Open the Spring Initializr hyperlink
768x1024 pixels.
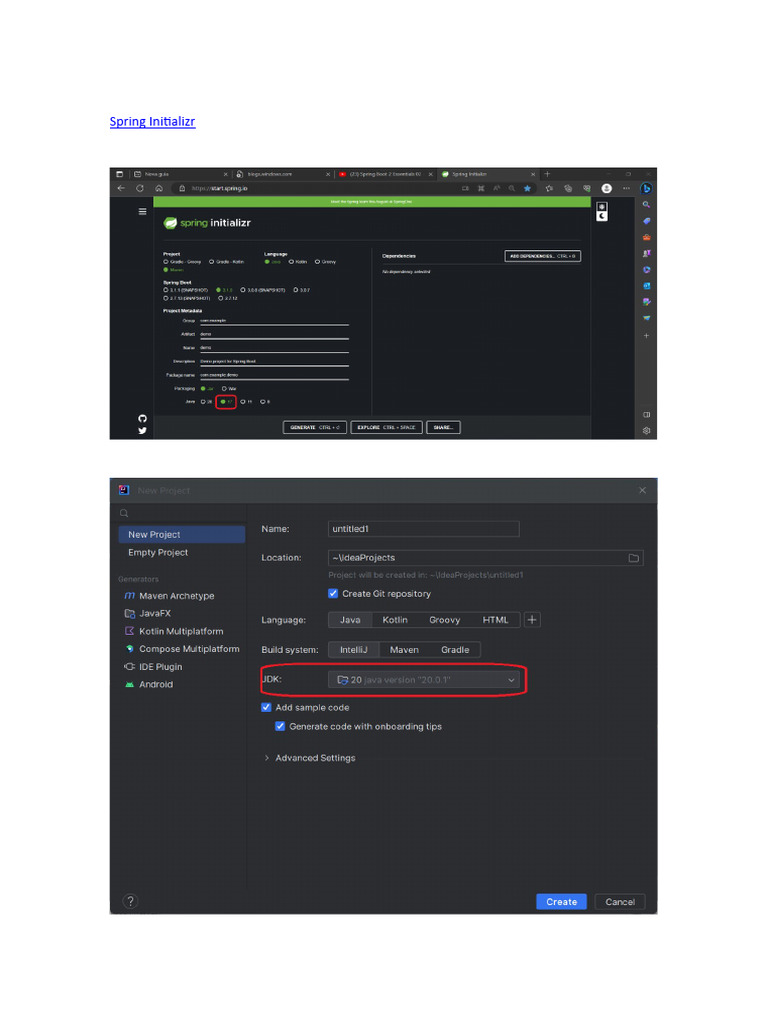click(x=152, y=121)
